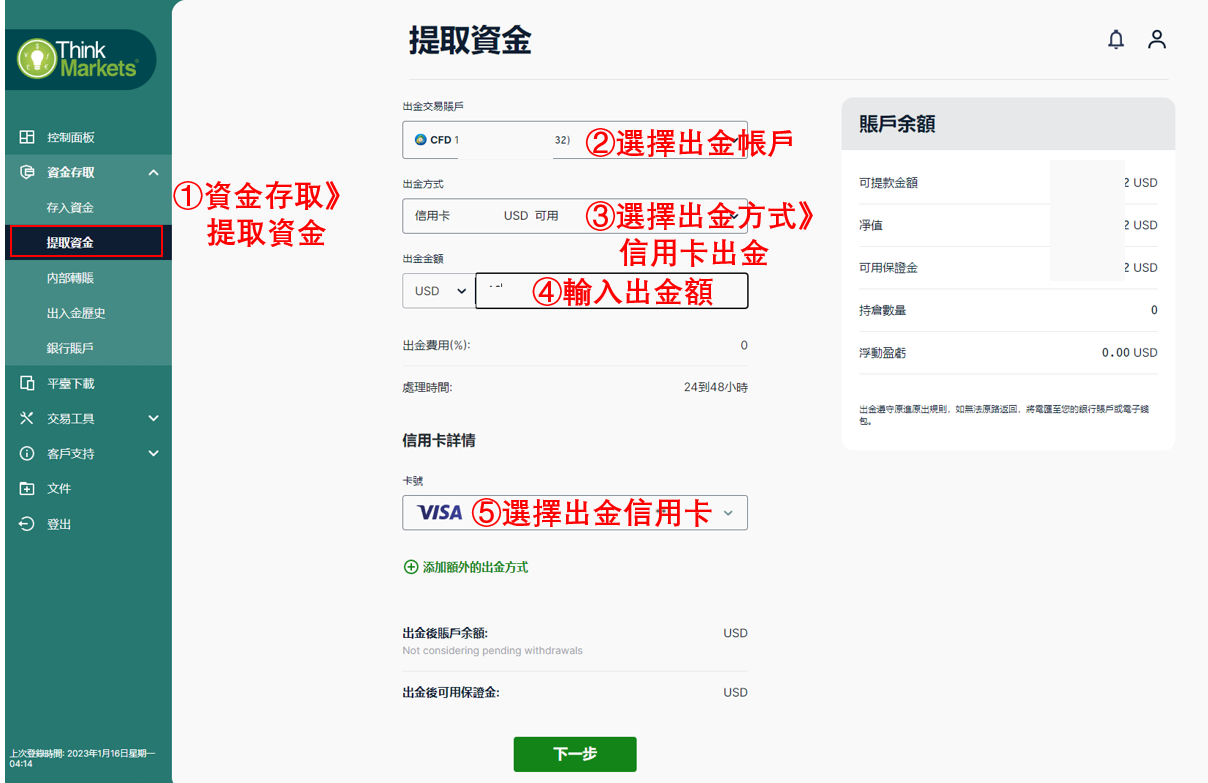The image size is (1208, 783).
Task: Click the 下一步 button
Action: tap(575, 754)
